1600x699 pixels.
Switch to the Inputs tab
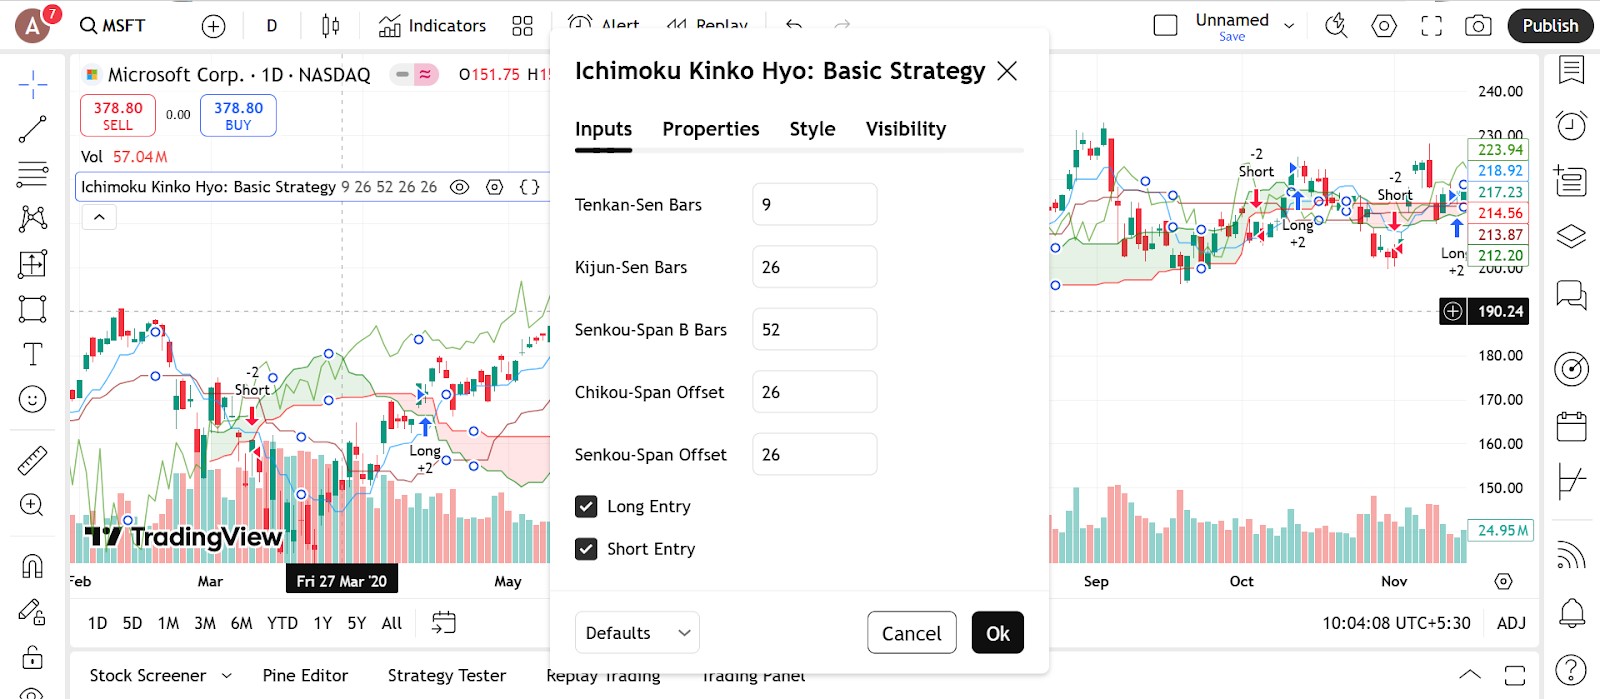coord(603,129)
